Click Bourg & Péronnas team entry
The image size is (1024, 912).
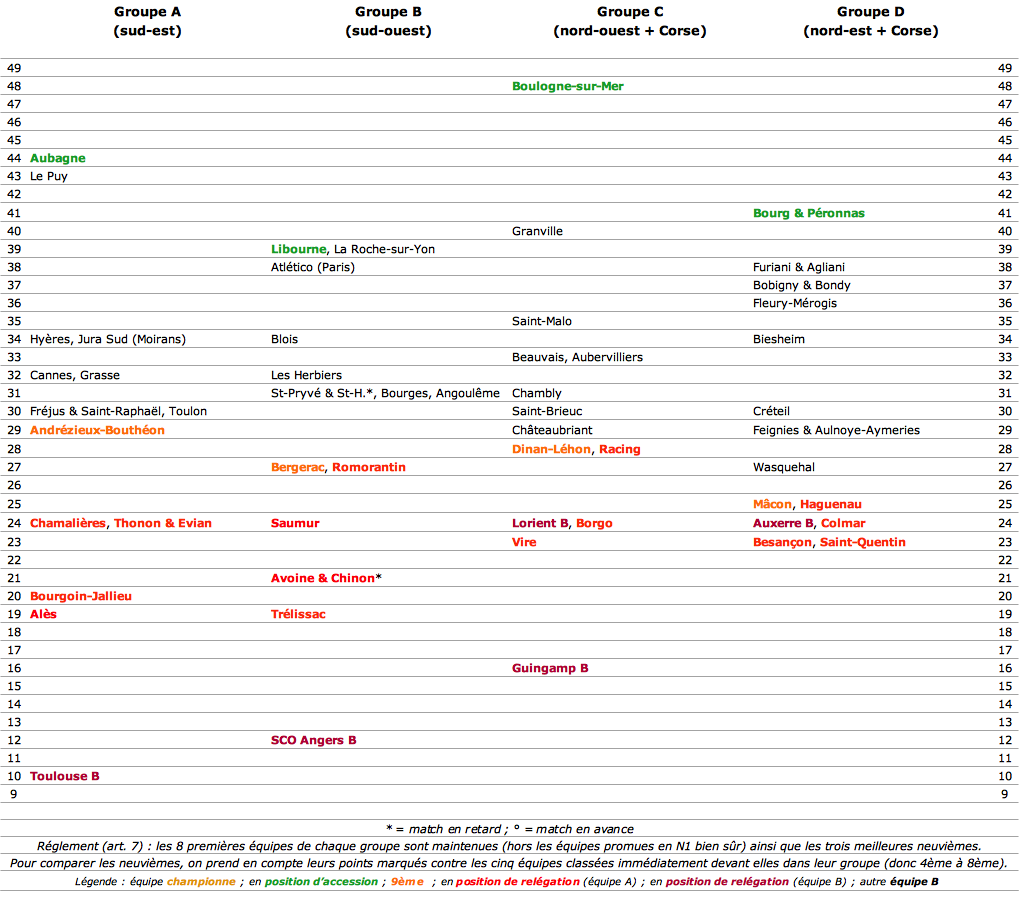(x=808, y=213)
